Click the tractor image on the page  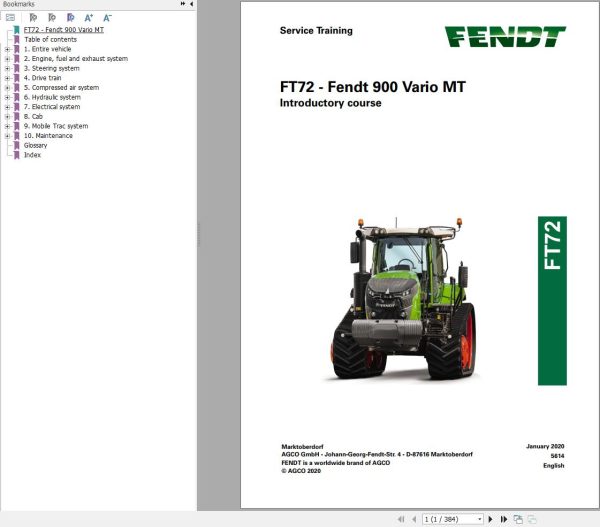point(402,299)
